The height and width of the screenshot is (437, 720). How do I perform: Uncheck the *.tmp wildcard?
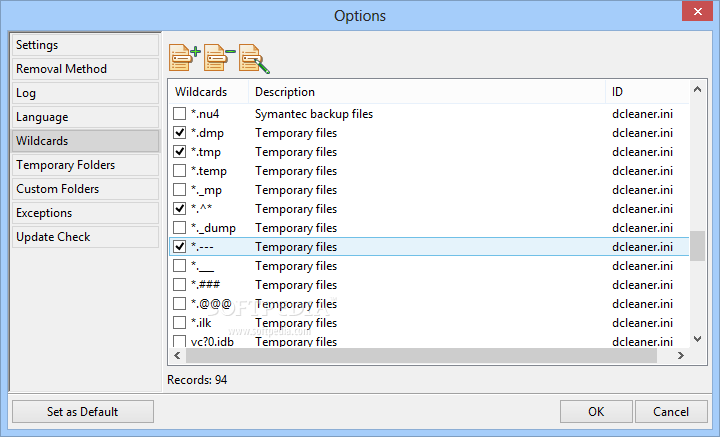coord(180,151)
